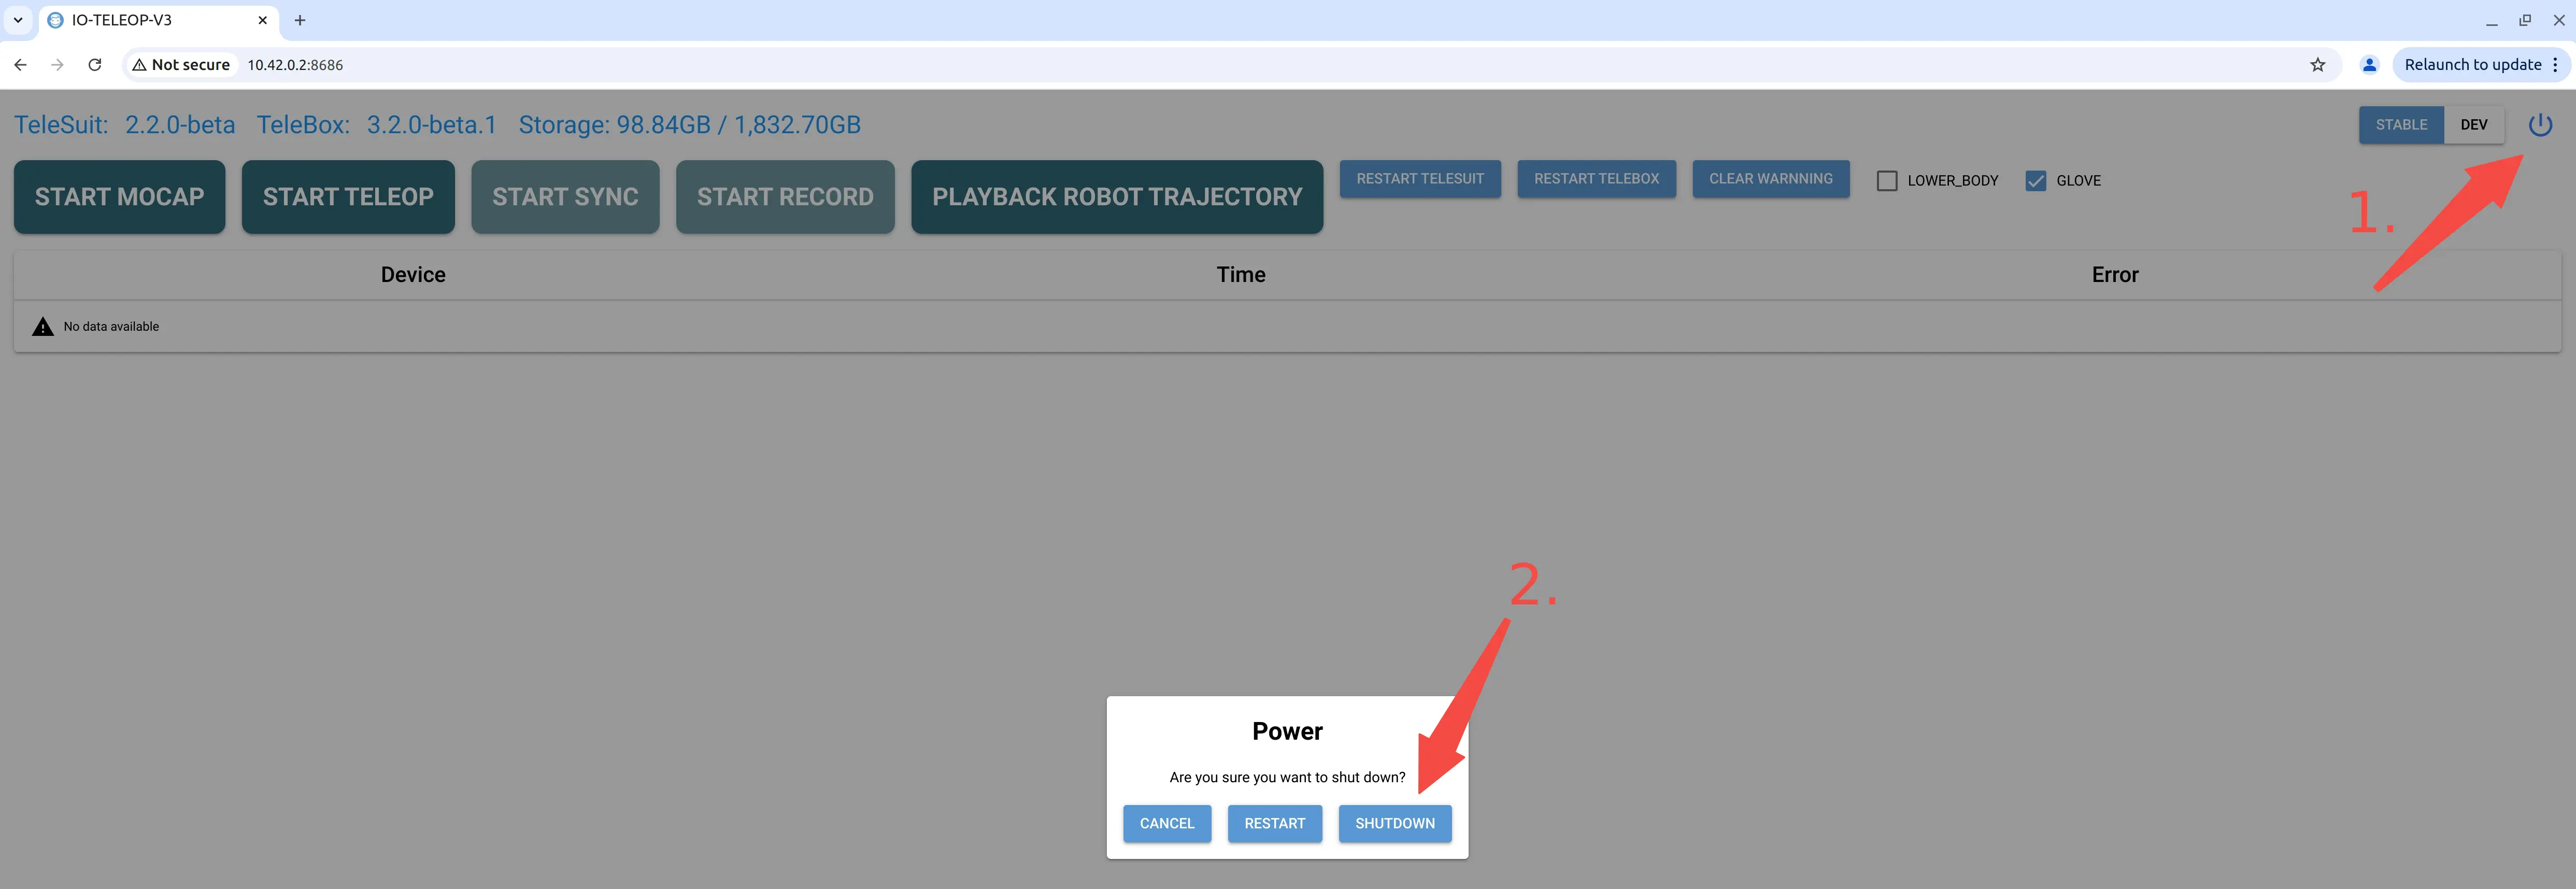Reload the page with the refresh icon
This screenshot has height=889, width=2576.
95,64
